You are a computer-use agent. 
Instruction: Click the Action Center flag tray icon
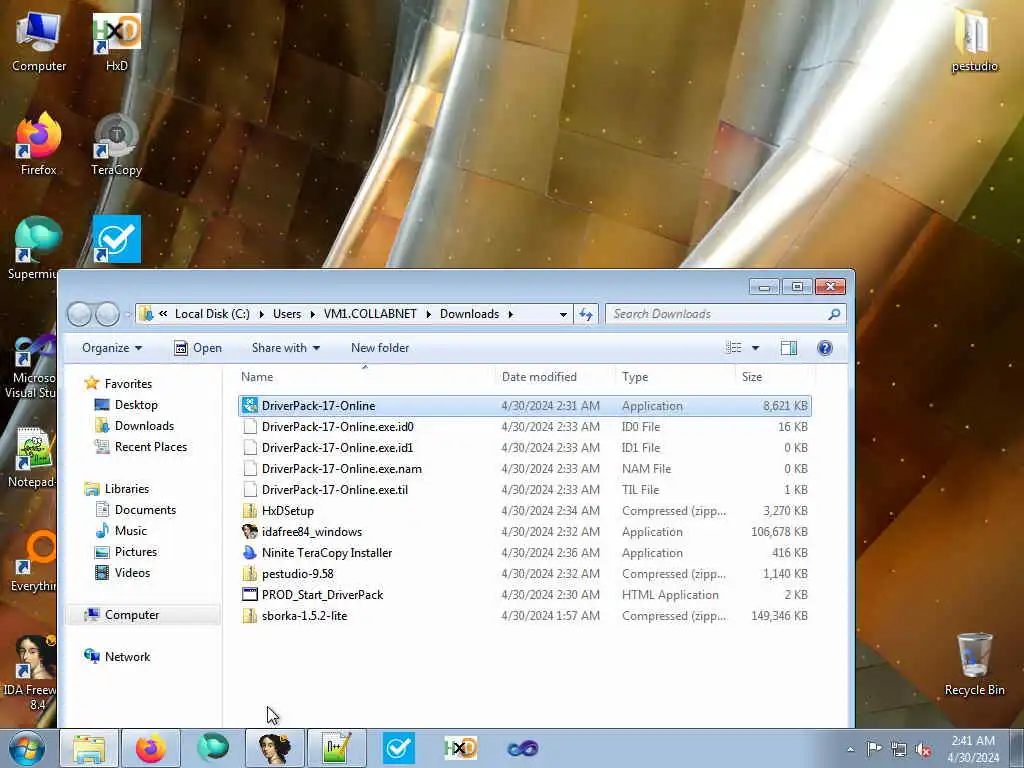pyautogui.click(x=874, y=748)
